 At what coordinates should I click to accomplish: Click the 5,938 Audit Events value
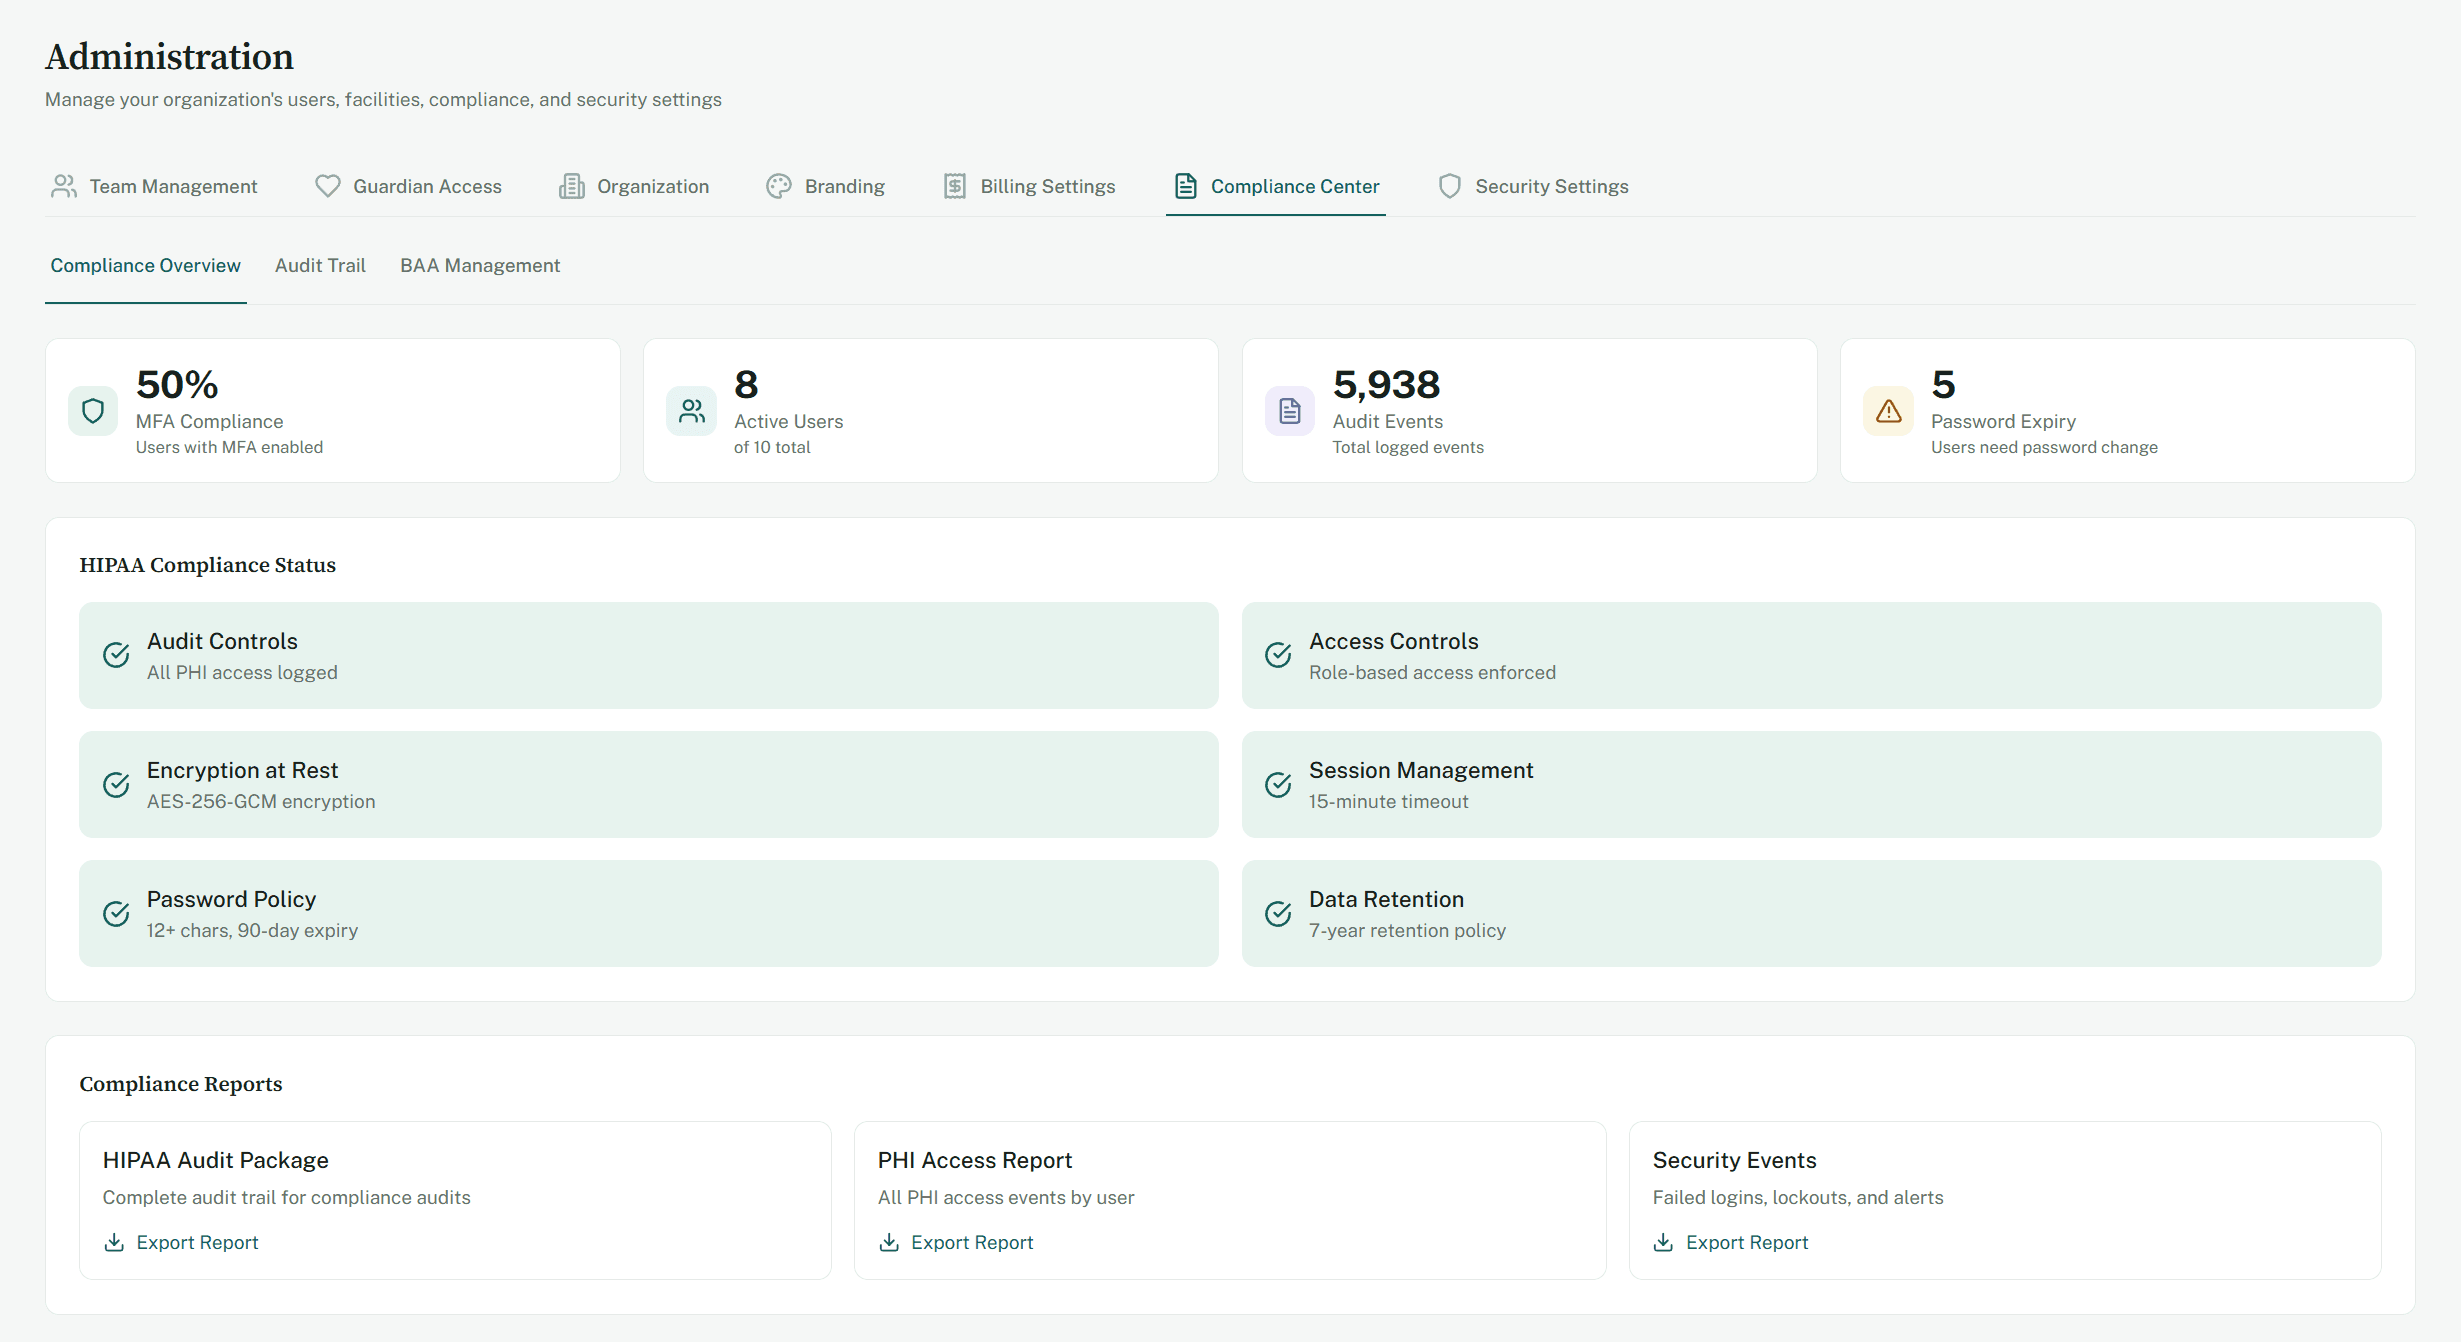[1386, 384]
